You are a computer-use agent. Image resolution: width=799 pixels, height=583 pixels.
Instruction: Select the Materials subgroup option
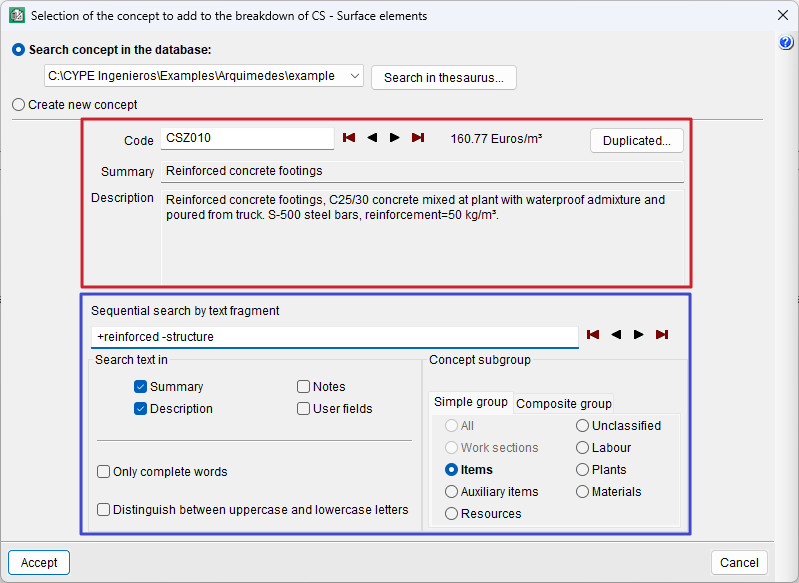[x=583, y=492]
